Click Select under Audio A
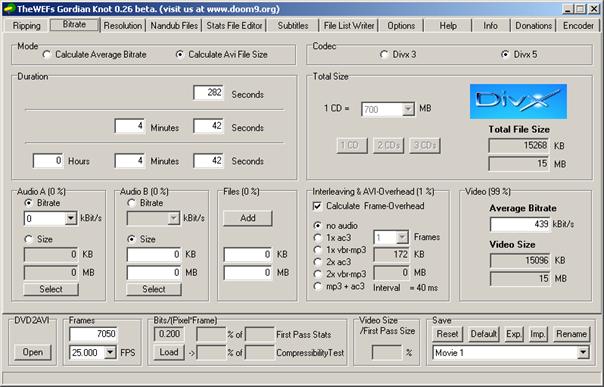 (51, 290)
